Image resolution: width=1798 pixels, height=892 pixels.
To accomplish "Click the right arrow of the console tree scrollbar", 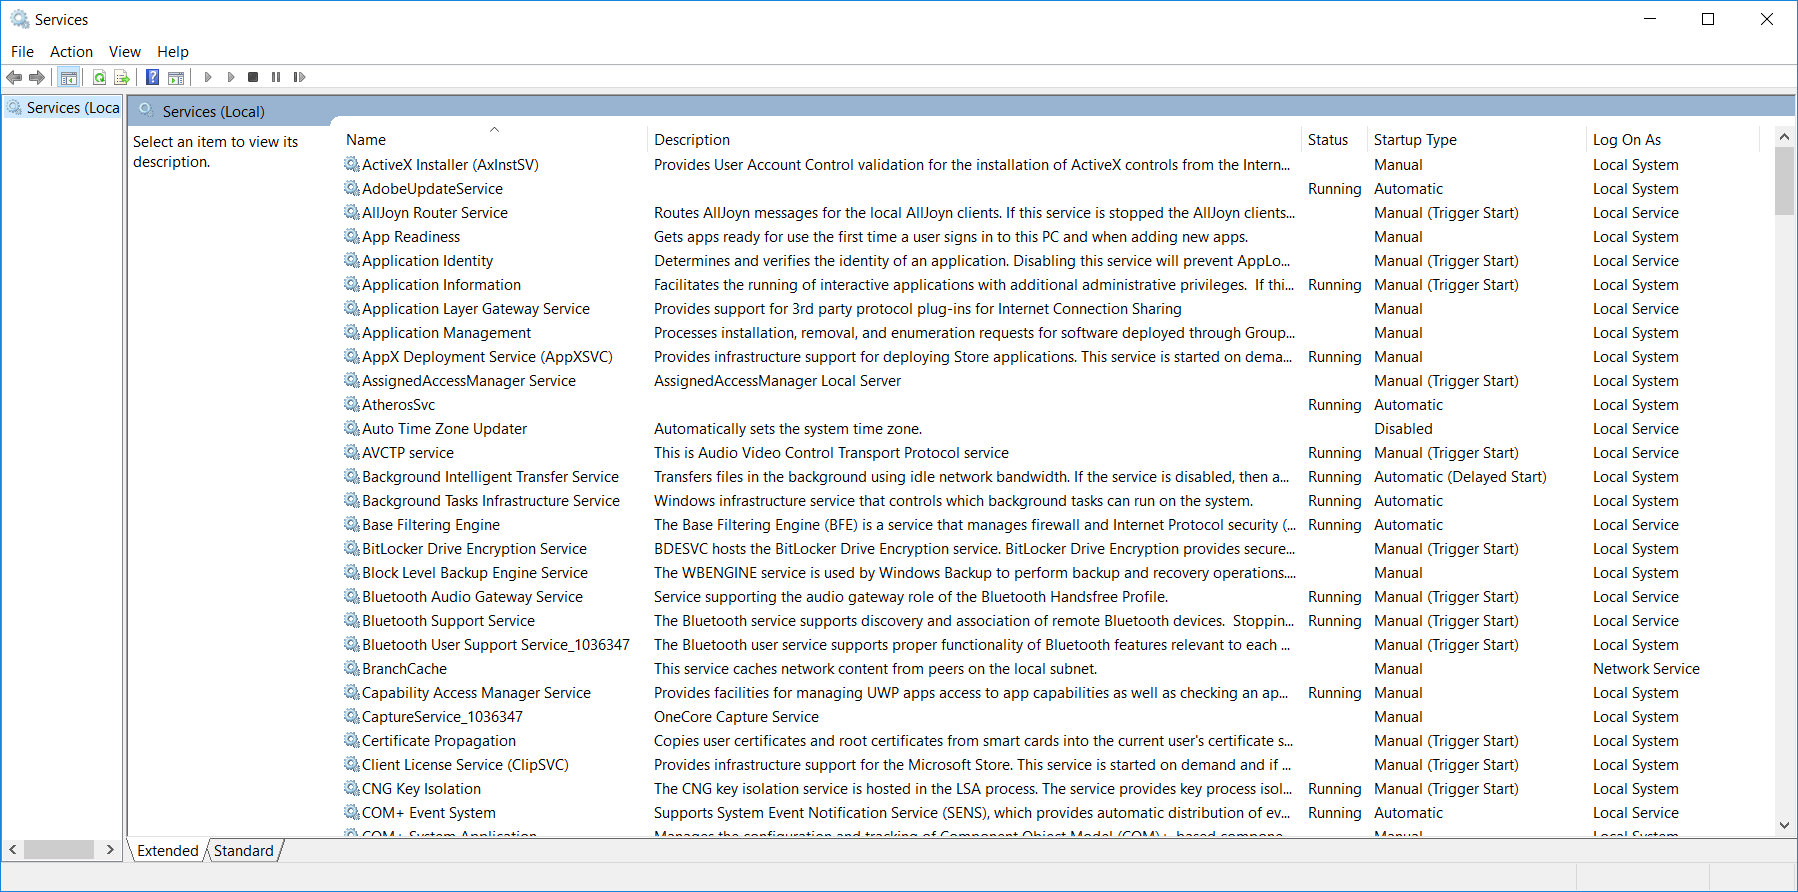I will click(110, 850).
